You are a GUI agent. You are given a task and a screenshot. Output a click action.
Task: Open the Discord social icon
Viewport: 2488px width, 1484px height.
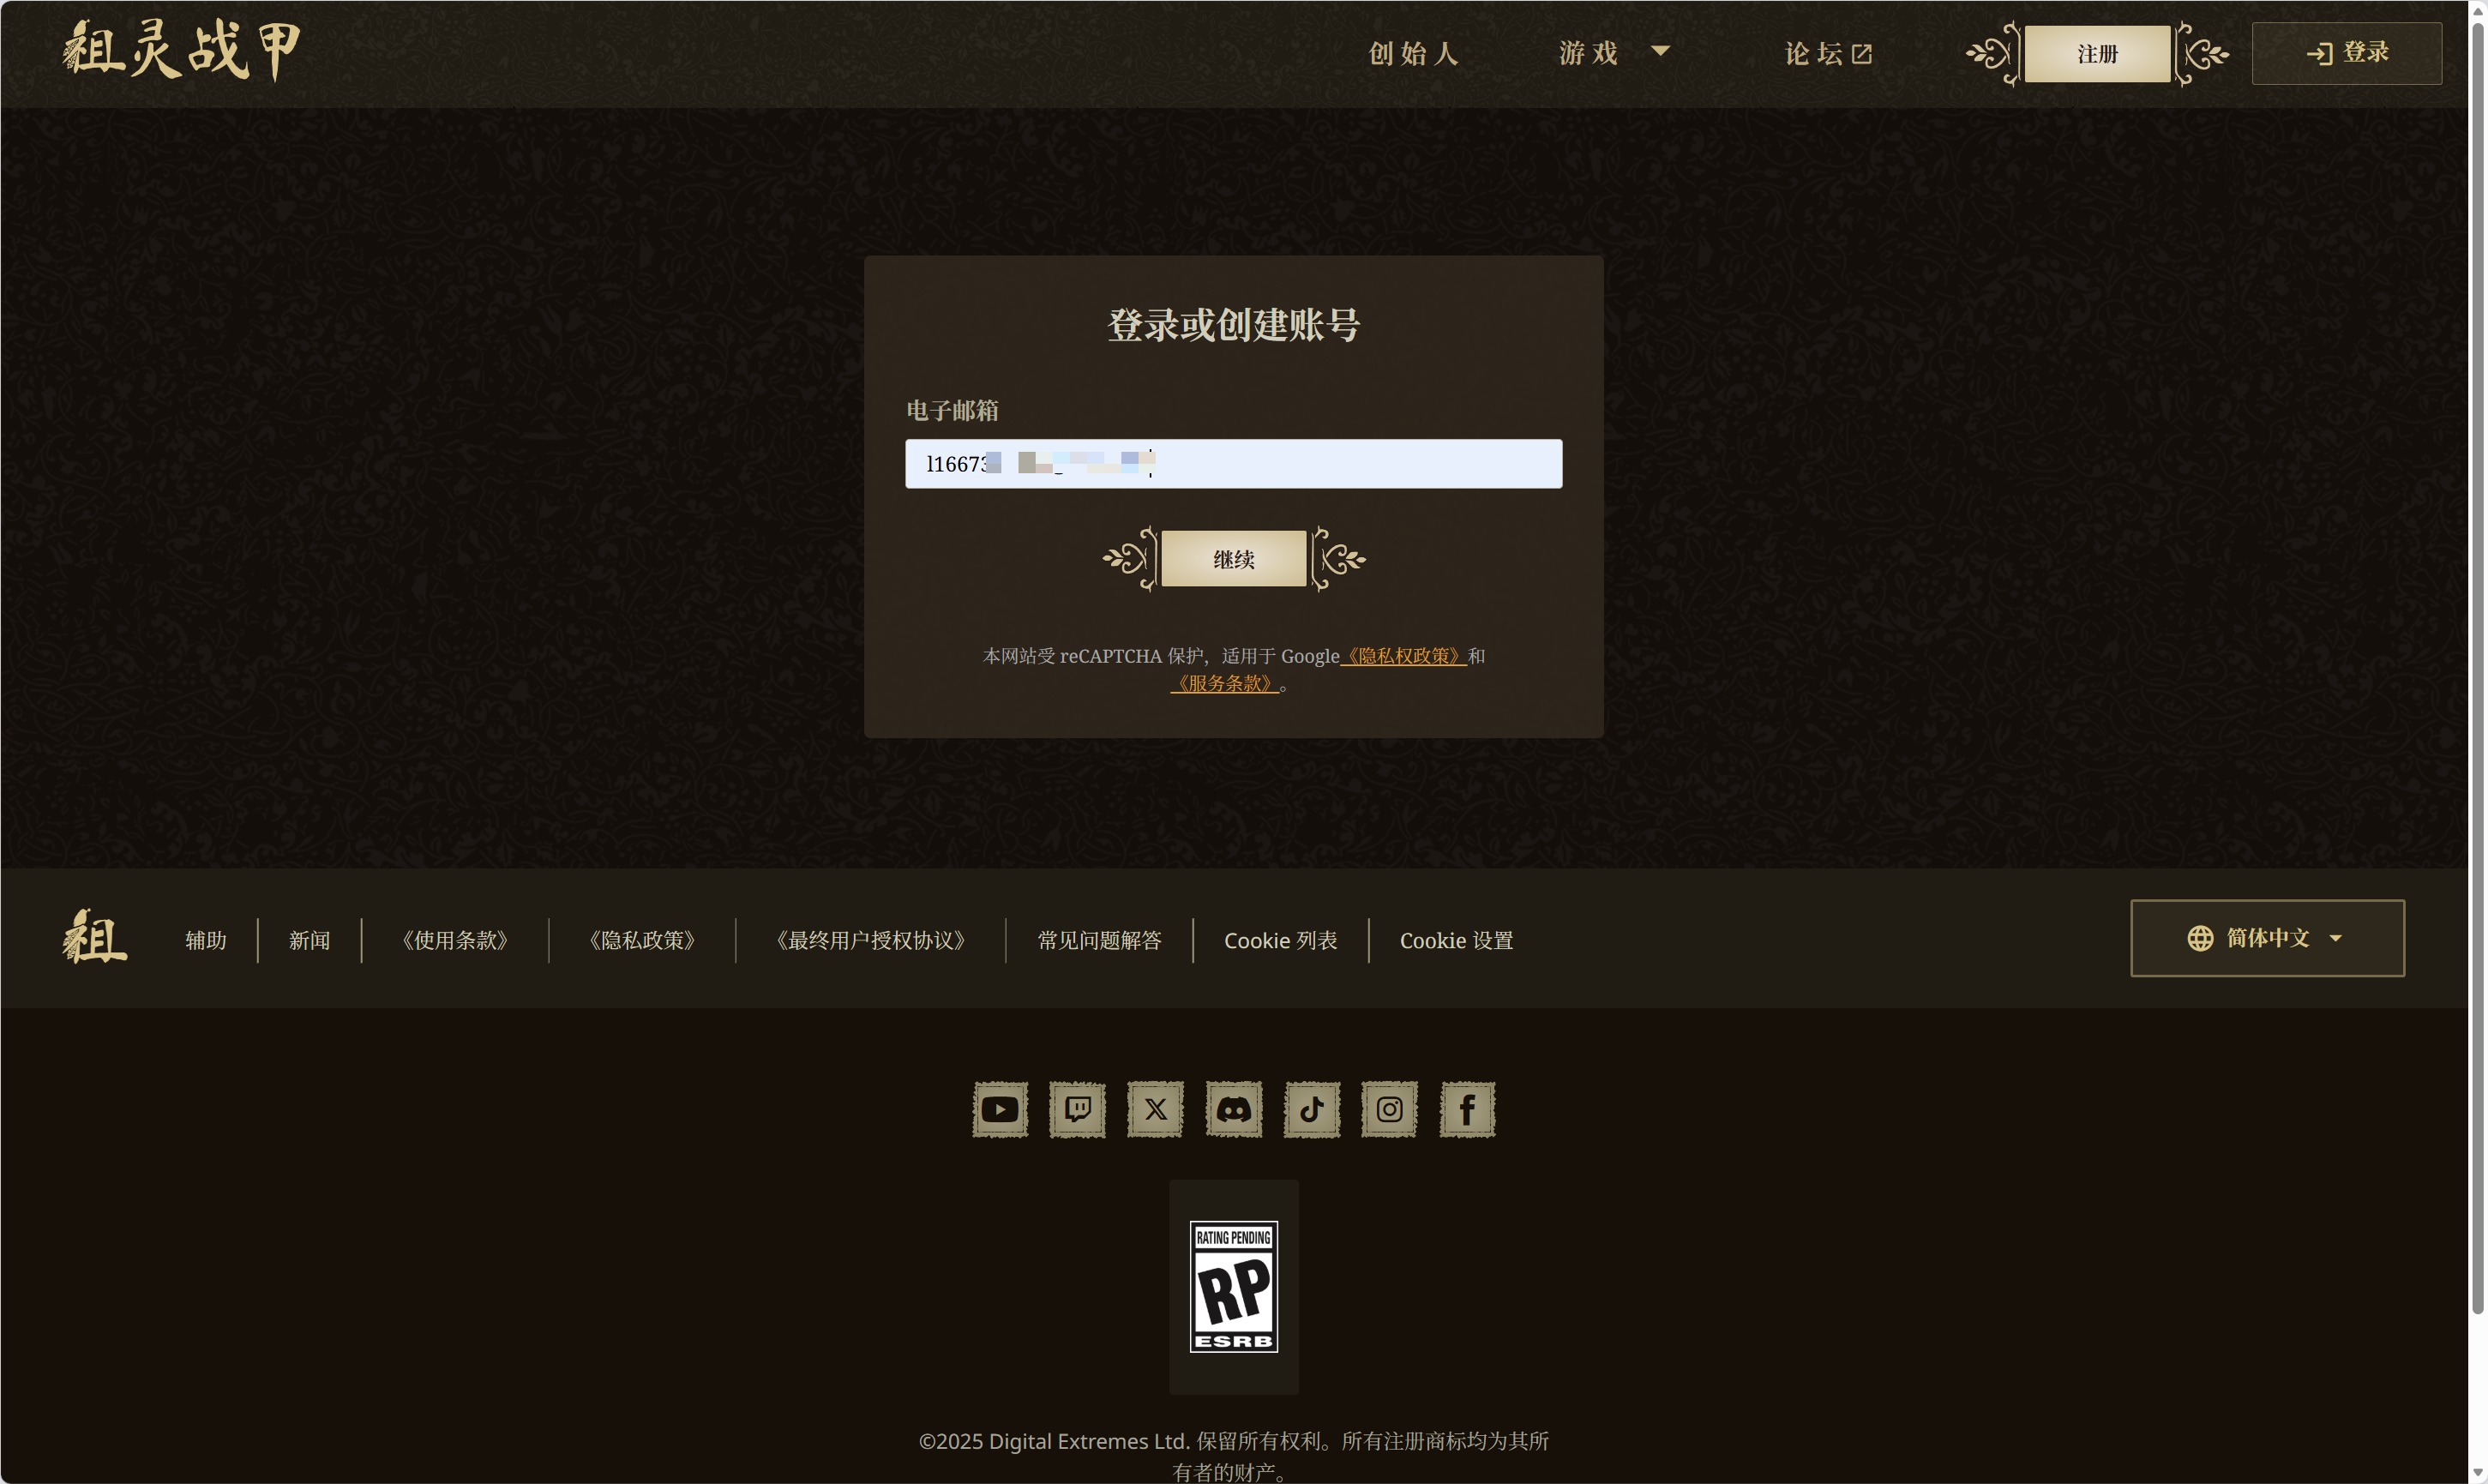pos(1233,1109)
